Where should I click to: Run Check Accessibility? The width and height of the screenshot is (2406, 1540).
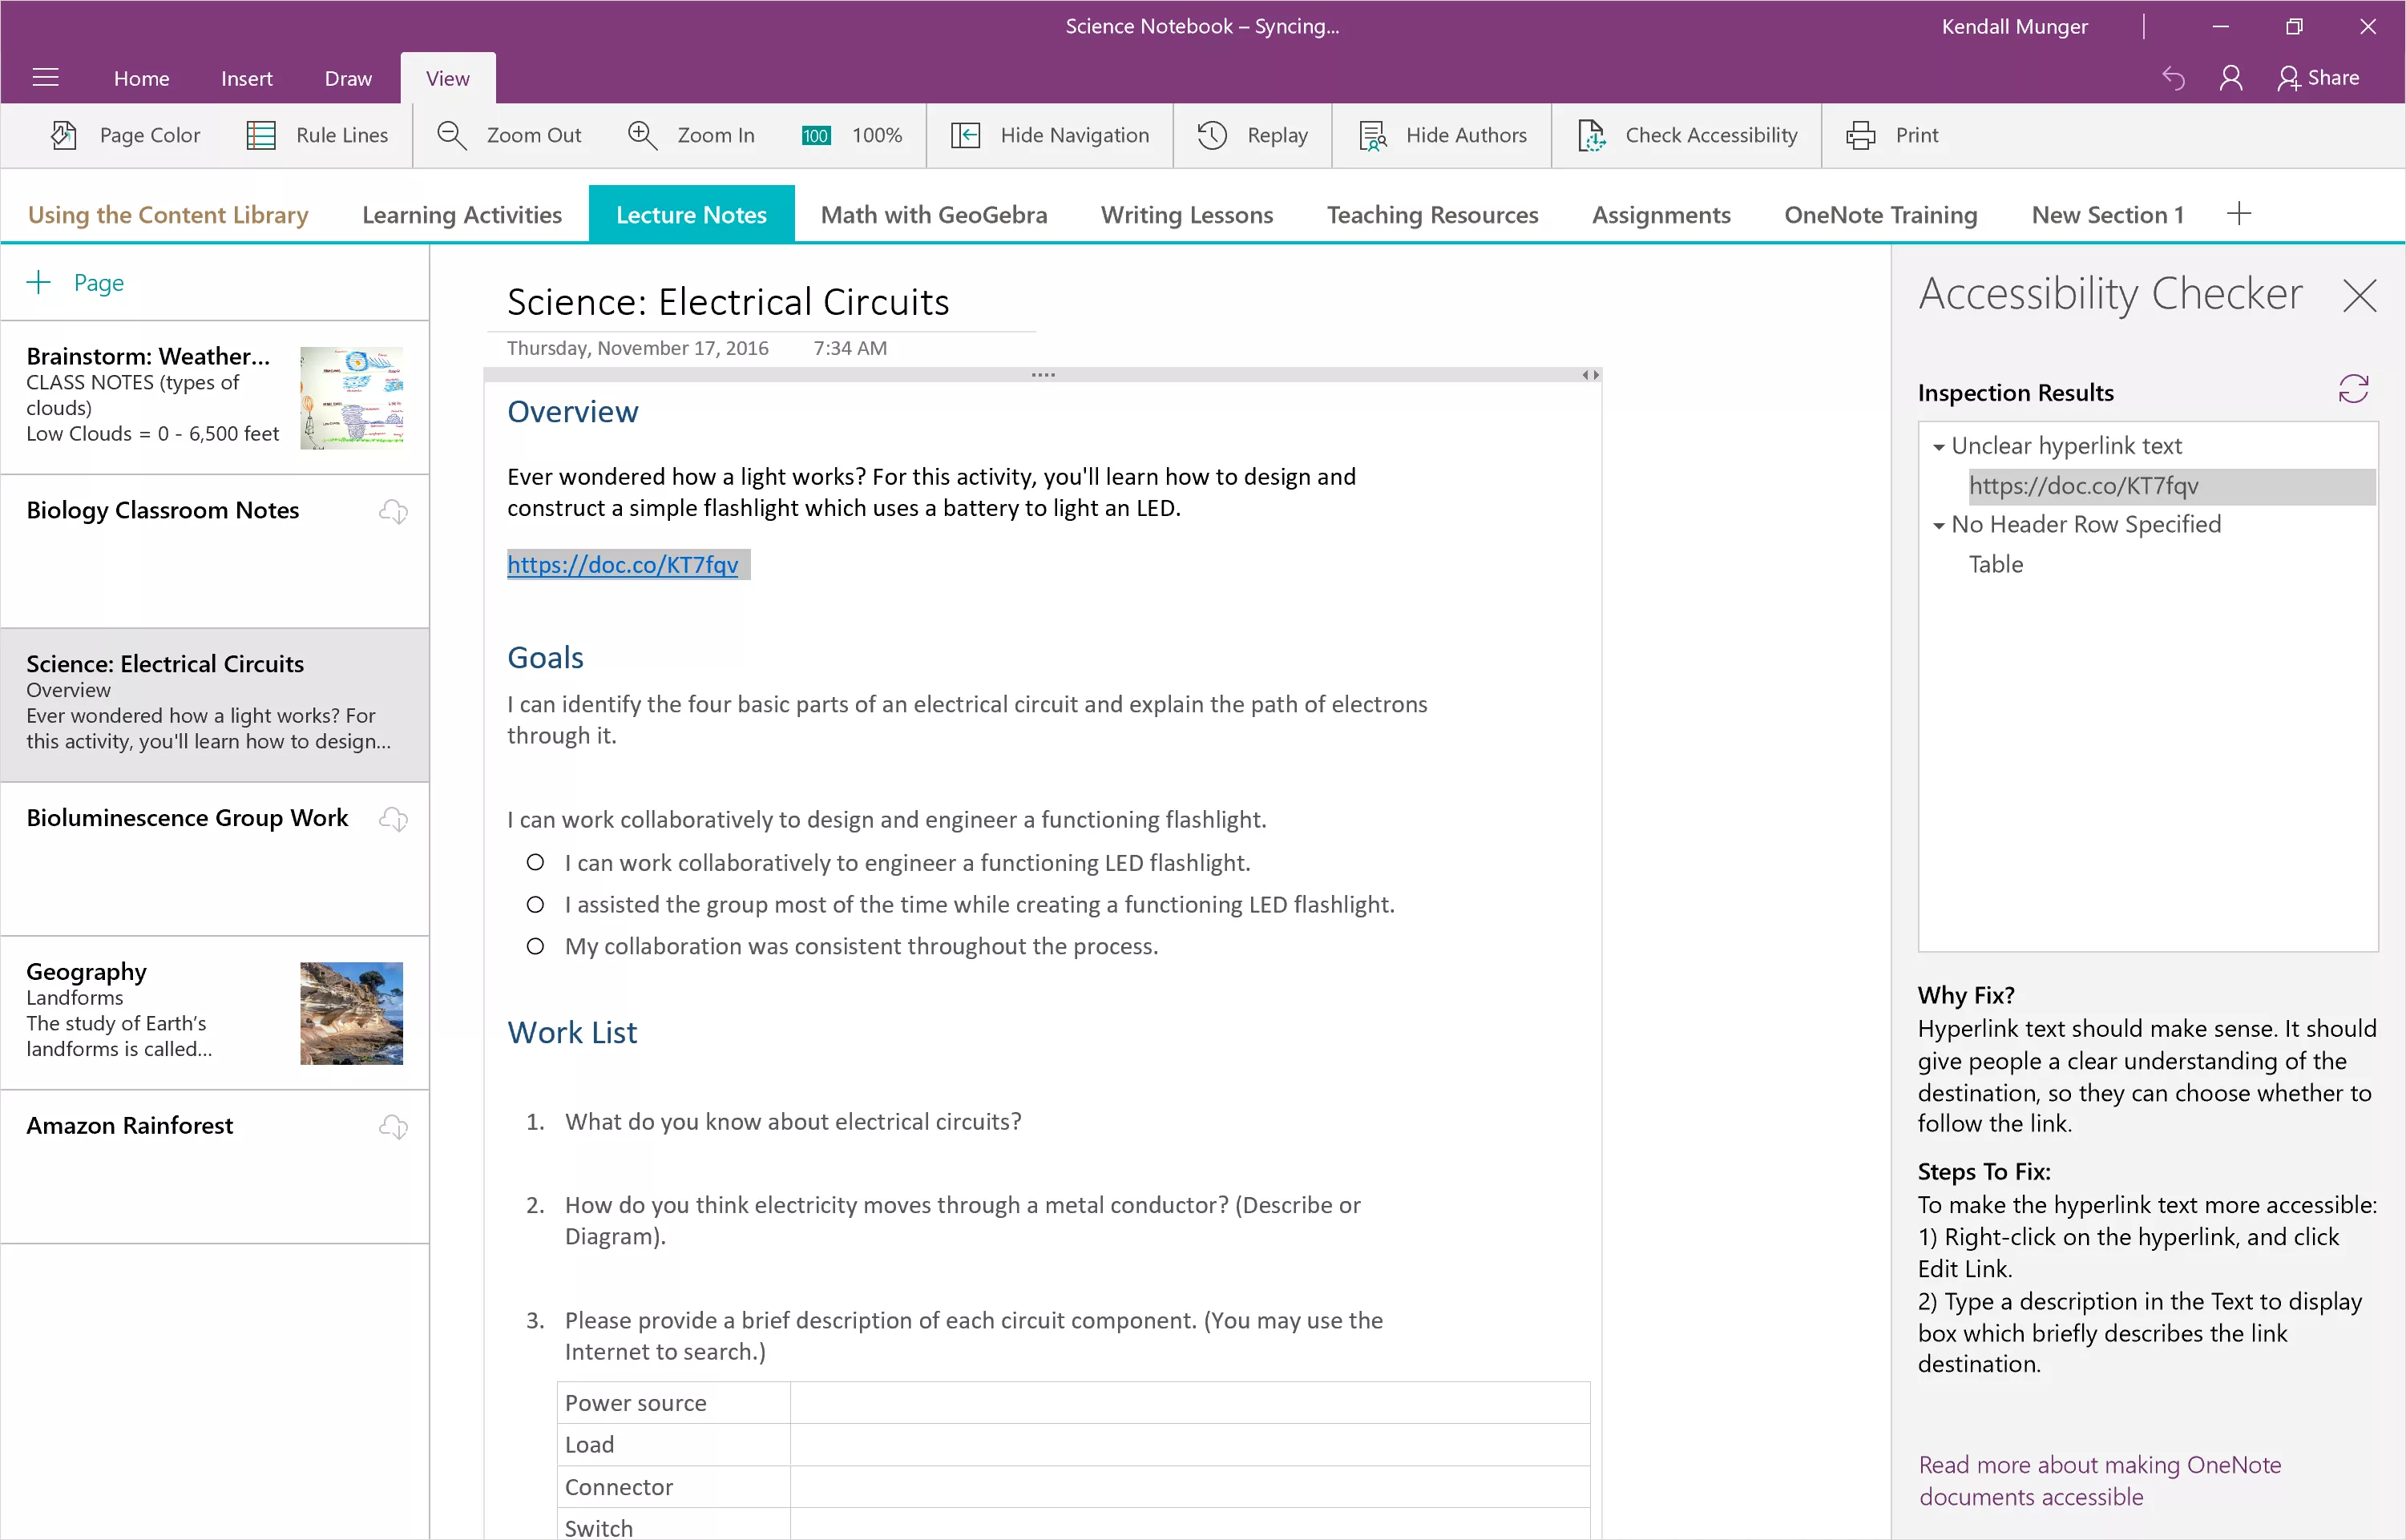click(x=1687, y=135)
